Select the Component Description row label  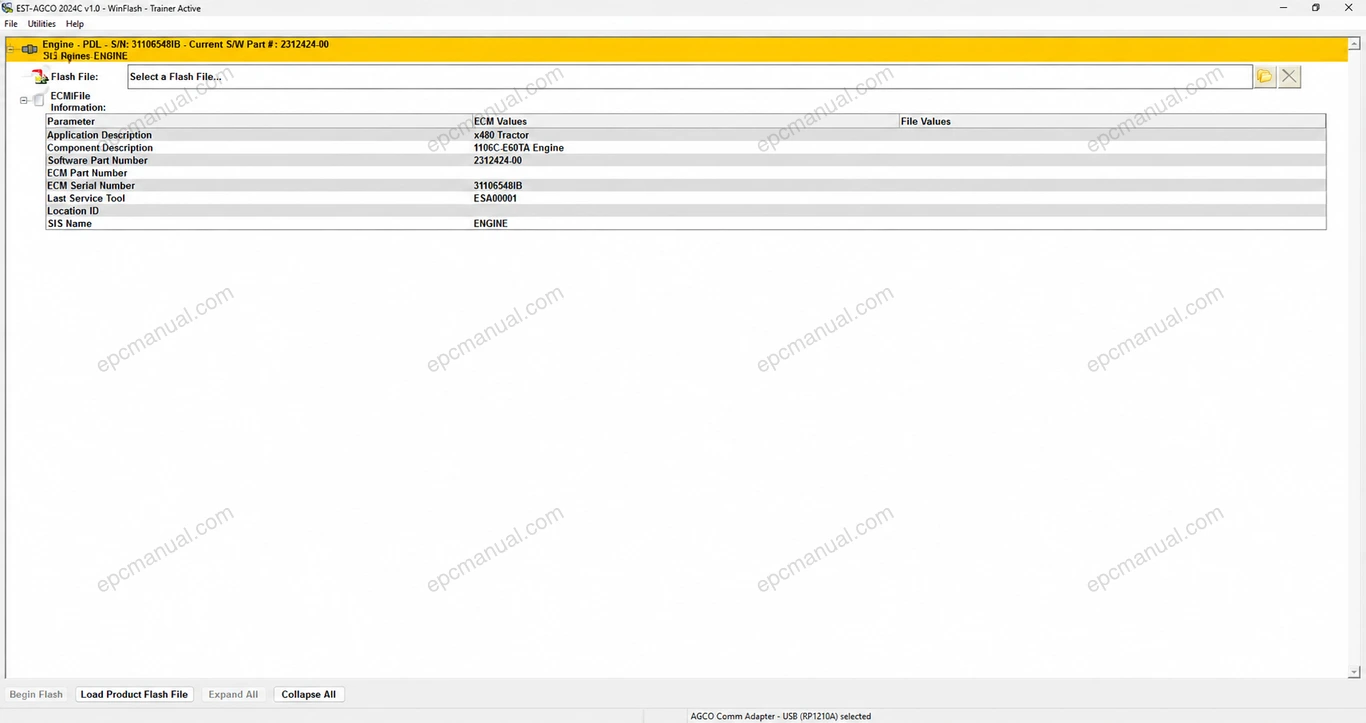click(x=100, y=148)
